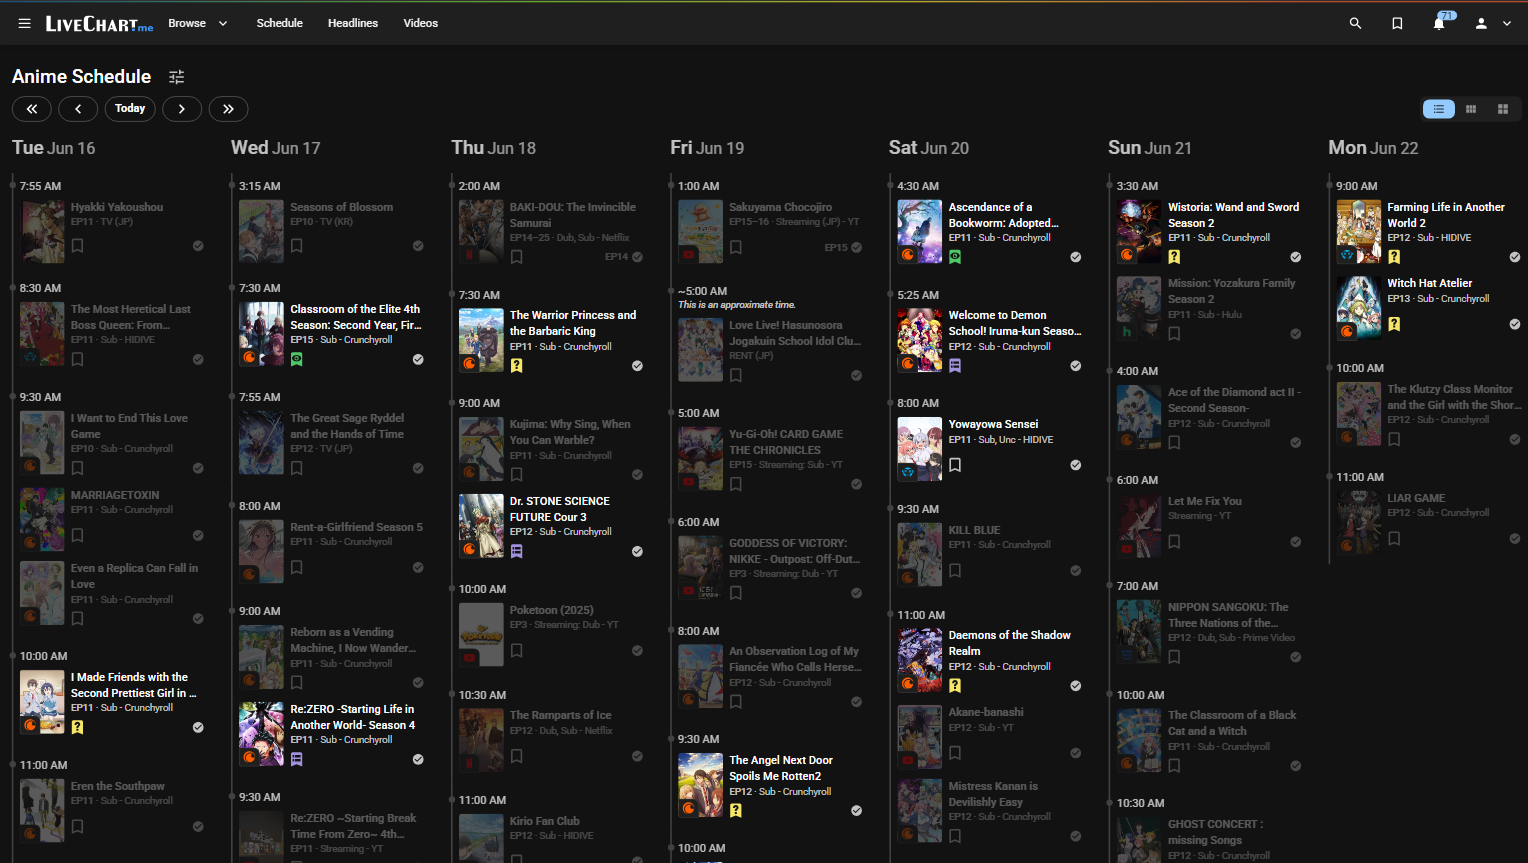Click yellow status icon for Witch Hat Atelier
The image size is (1528, 863).
(x=1393, y=324)
